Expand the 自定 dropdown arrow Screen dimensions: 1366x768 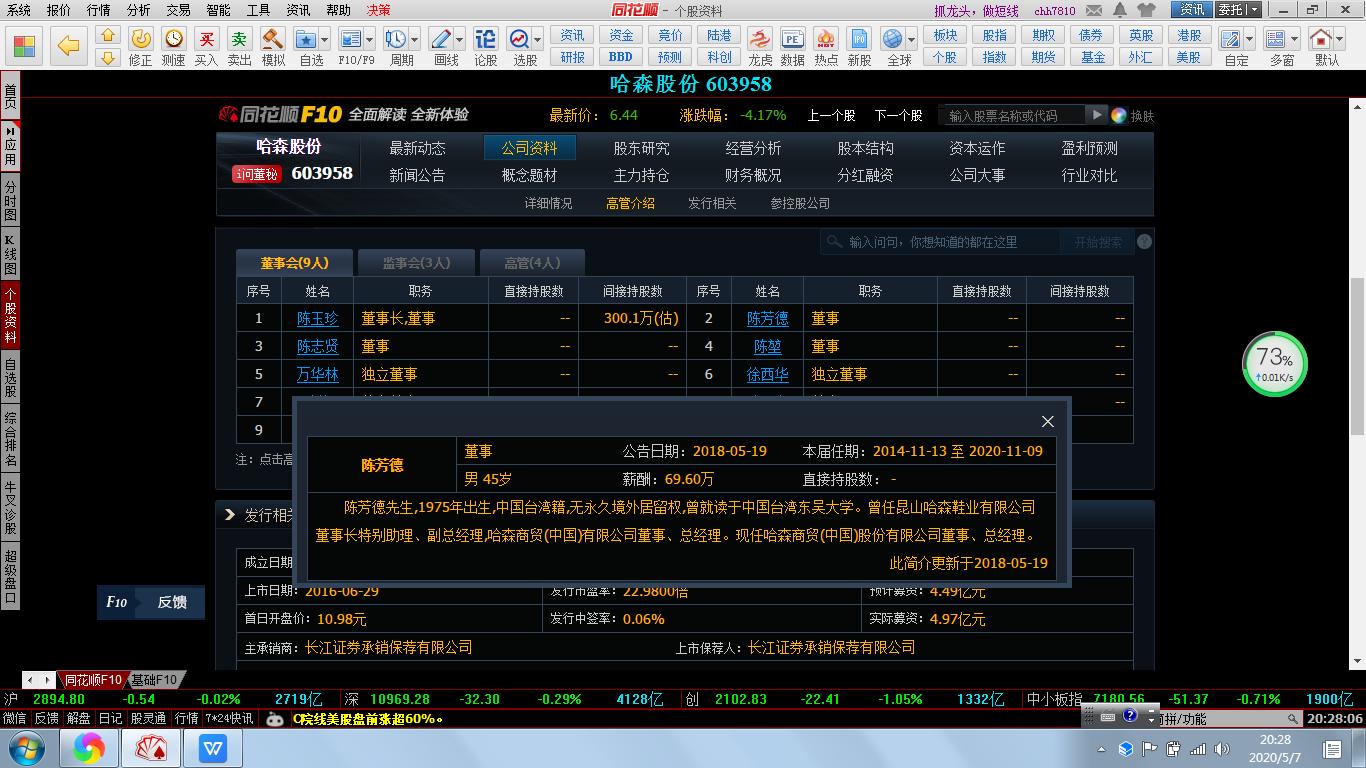(1250, 40)
